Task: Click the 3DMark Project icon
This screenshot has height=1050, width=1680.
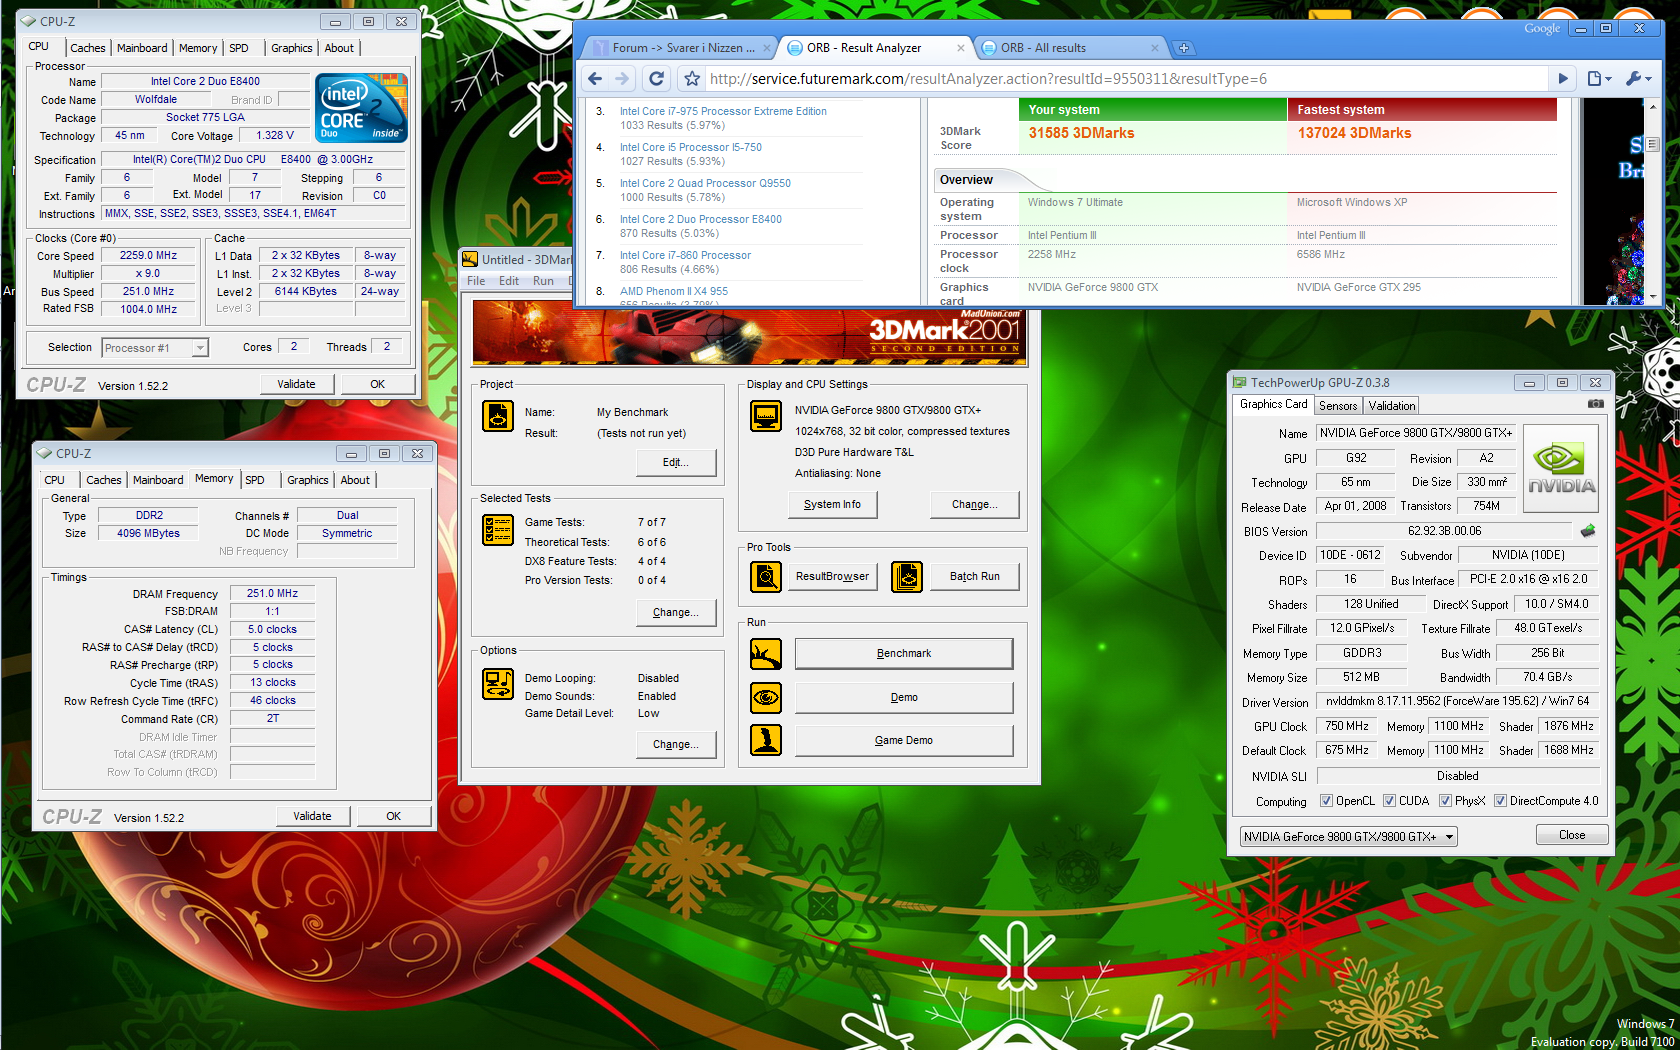Action: click(497, 415)
